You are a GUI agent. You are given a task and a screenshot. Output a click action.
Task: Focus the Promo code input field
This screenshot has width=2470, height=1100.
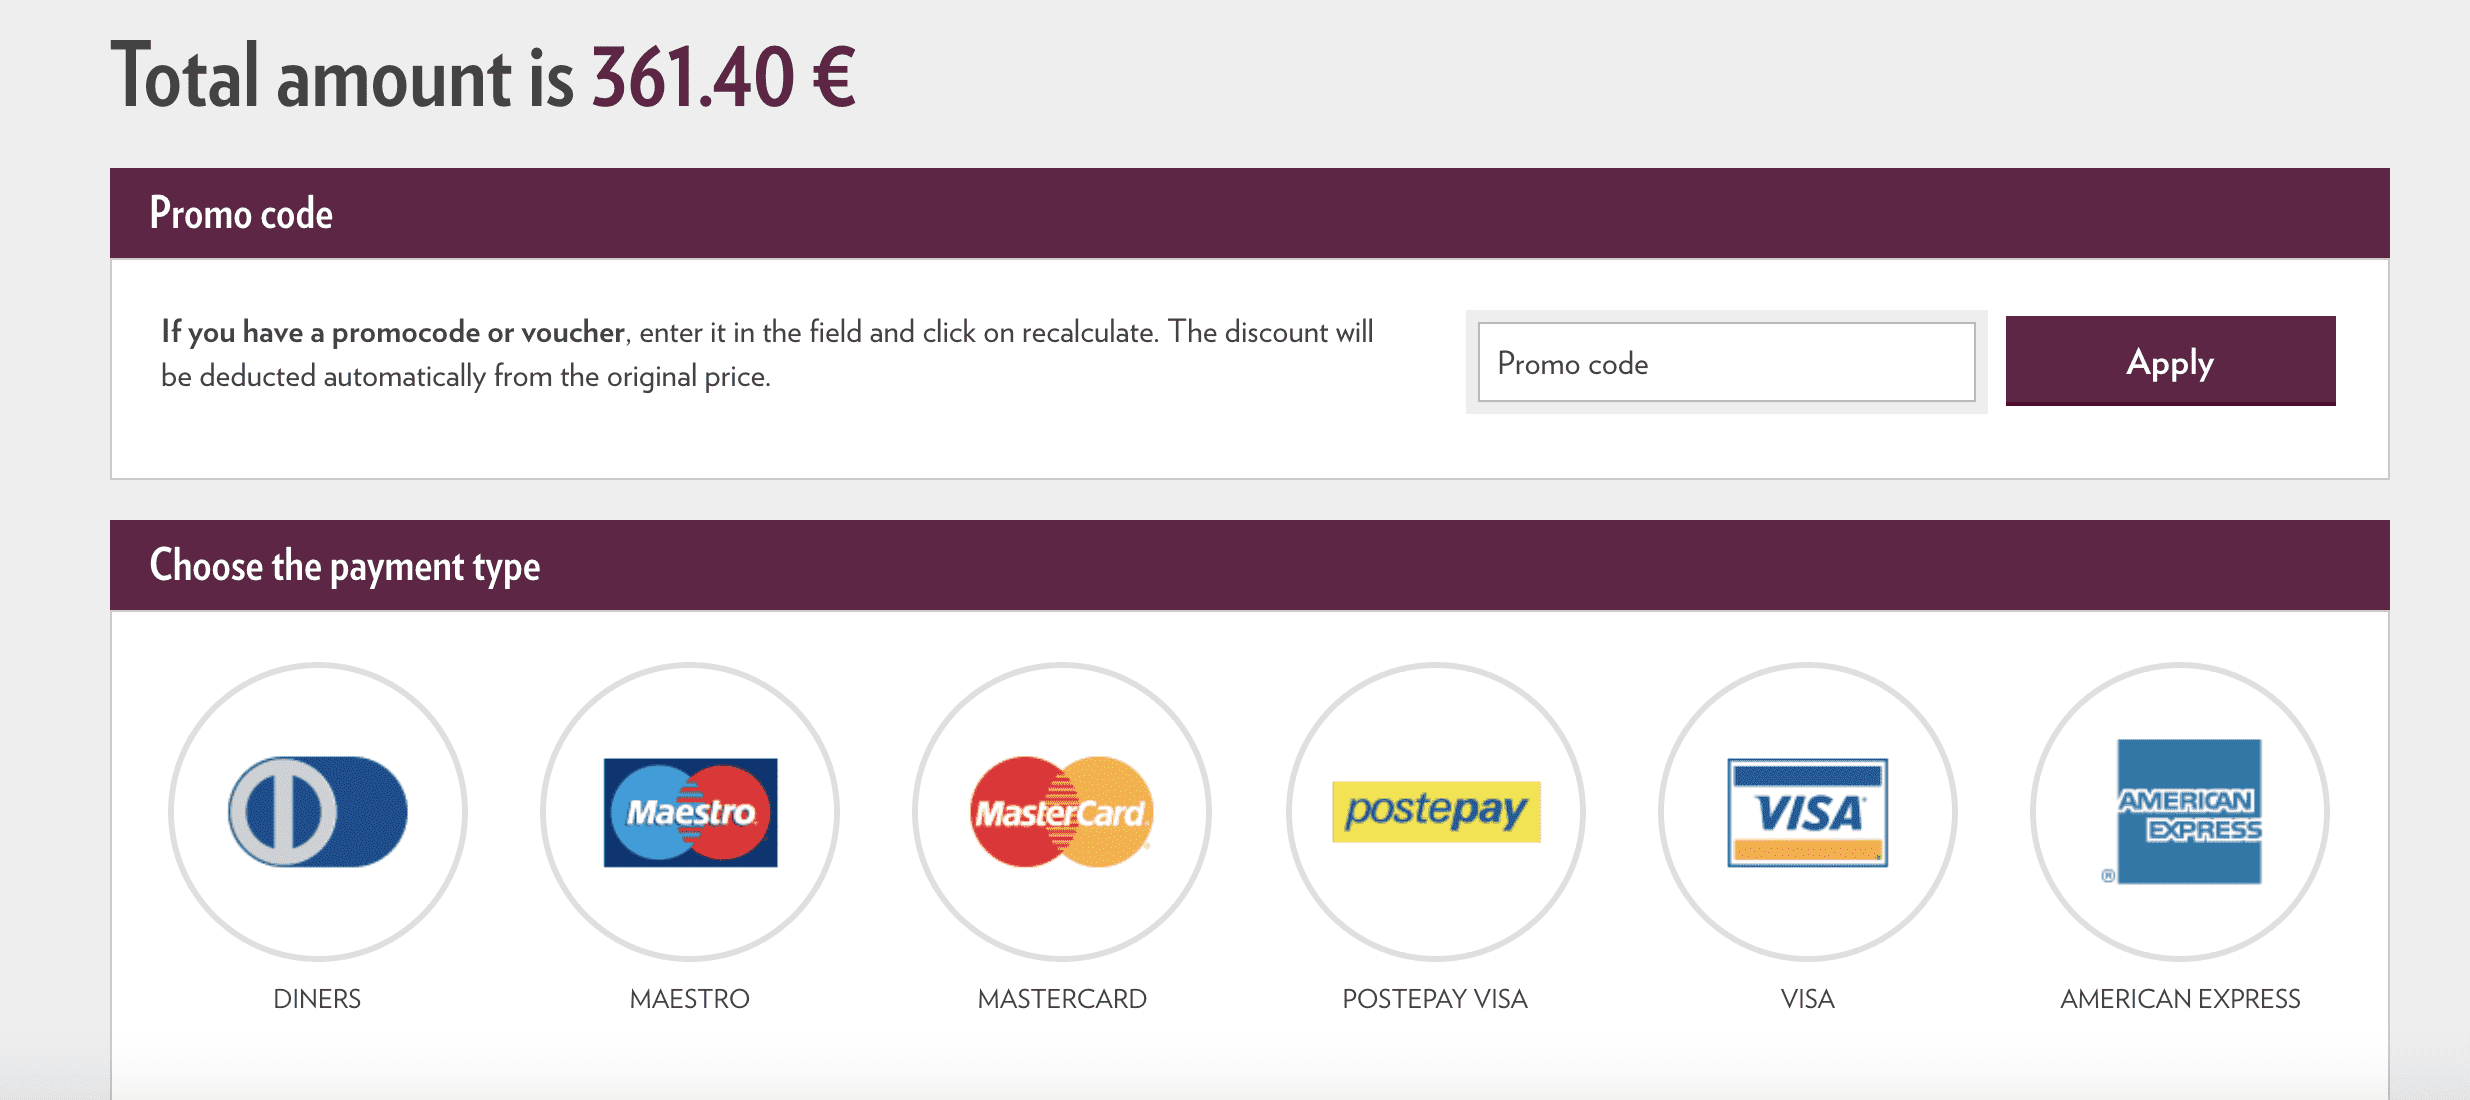(1726, 363)
